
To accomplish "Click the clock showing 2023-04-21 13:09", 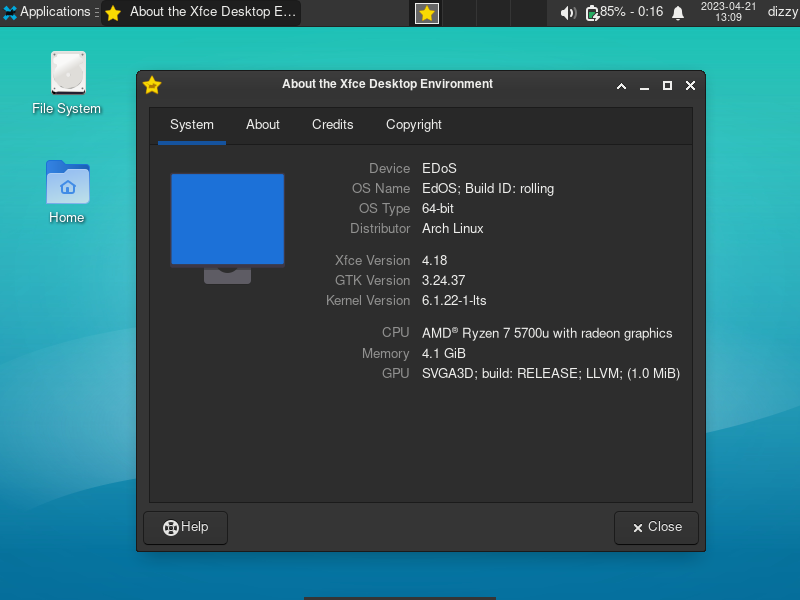I will (x=728, y=12).
